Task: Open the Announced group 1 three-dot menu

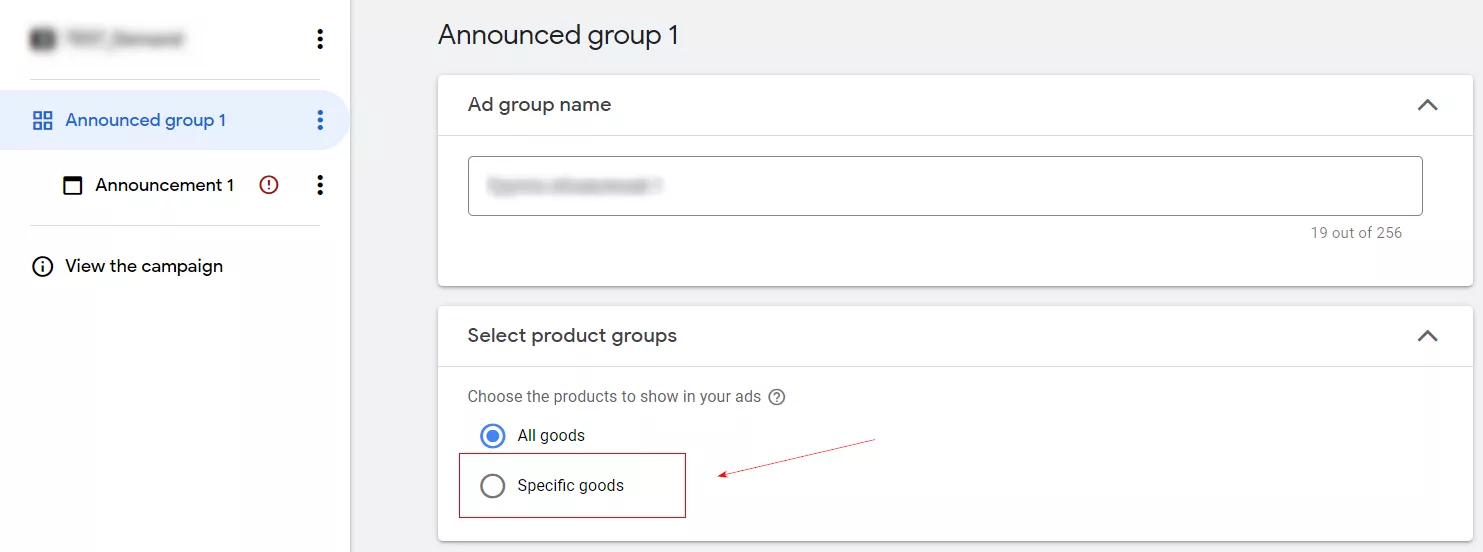Action: [320, 120]
